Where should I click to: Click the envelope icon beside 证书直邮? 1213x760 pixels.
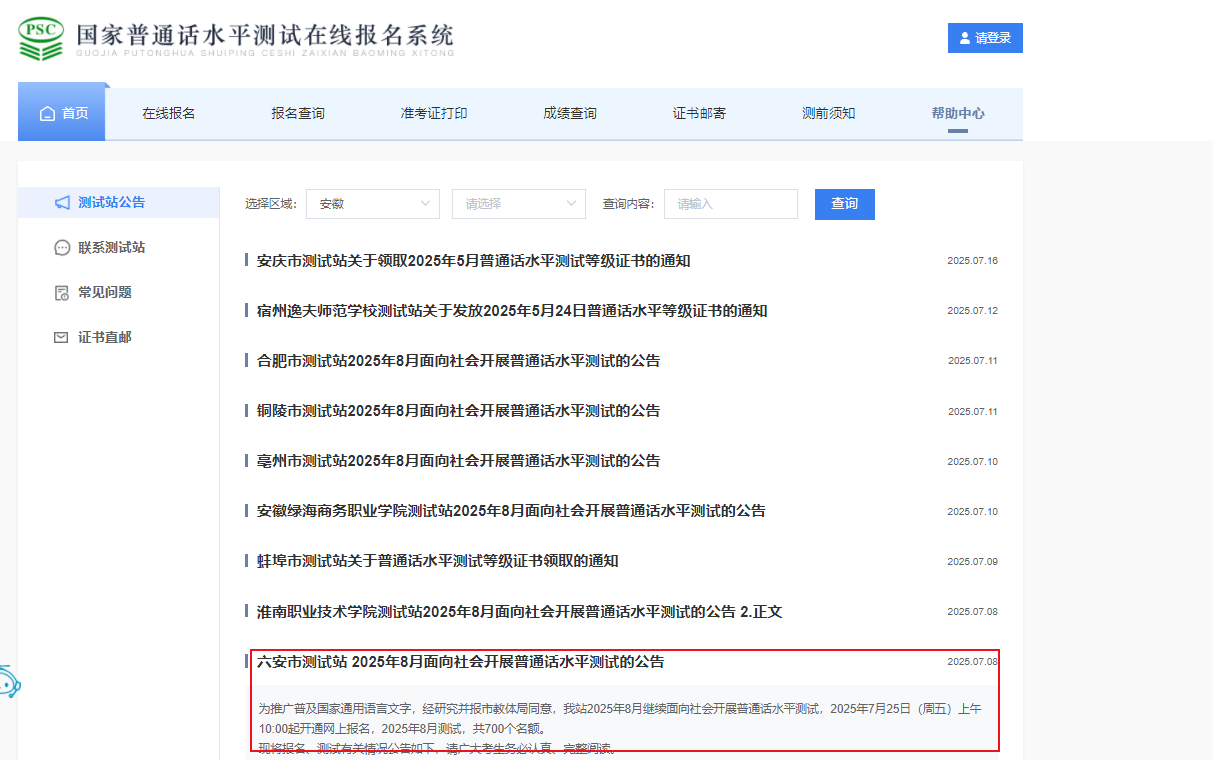[x=62, y=338]
